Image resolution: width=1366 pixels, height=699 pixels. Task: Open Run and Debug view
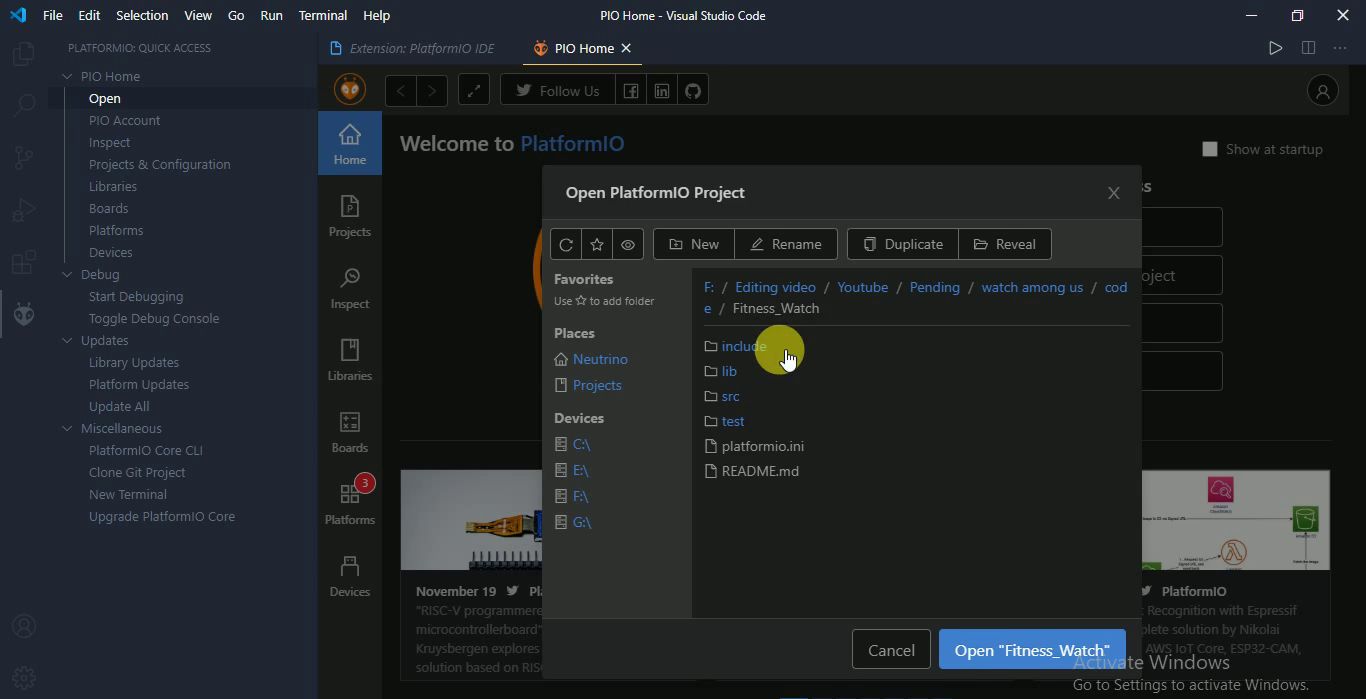pyautogui.click(x=23, y=210)
